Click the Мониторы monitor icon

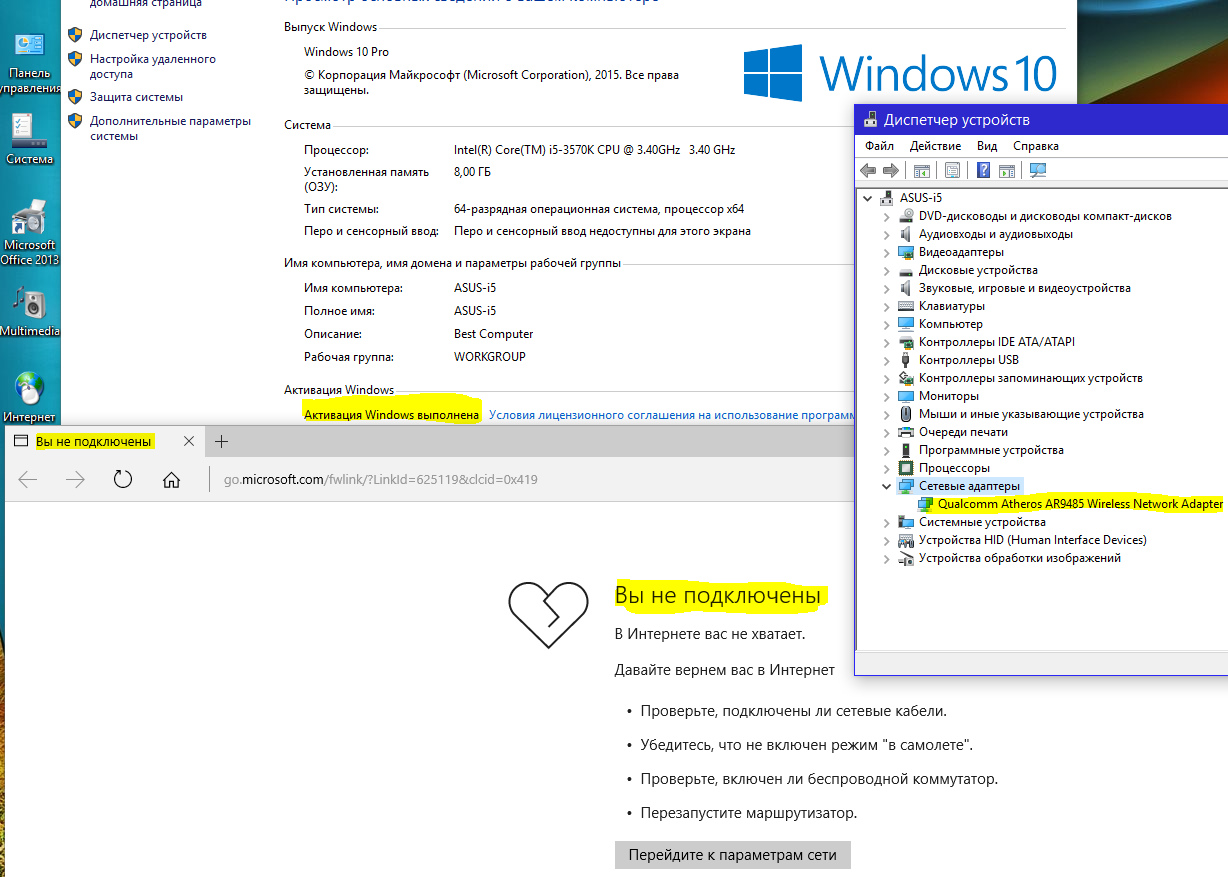pyautogui.click(x=907, y=396)
